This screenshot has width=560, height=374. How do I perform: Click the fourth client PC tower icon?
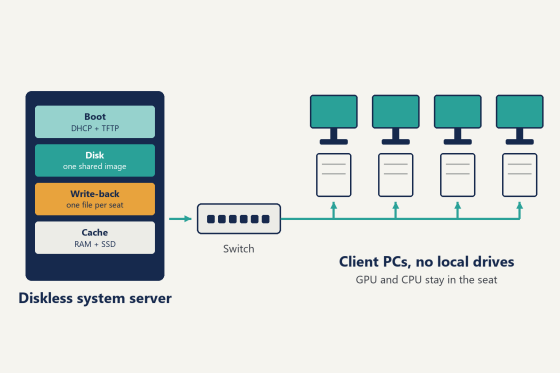pos(520,175)
